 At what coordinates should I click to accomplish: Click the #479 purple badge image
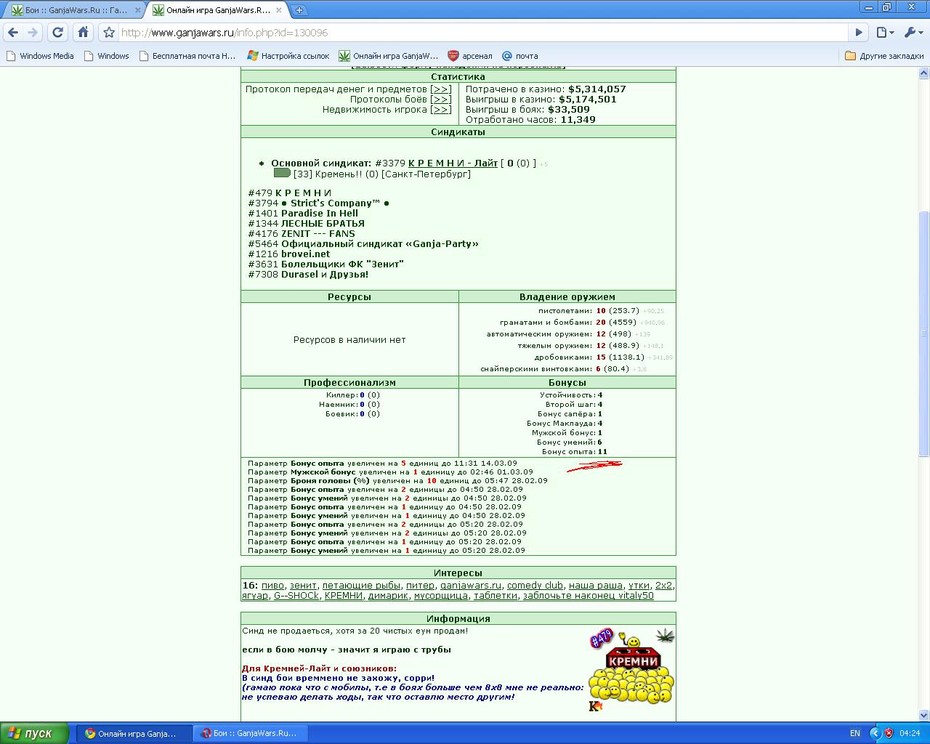601,638
